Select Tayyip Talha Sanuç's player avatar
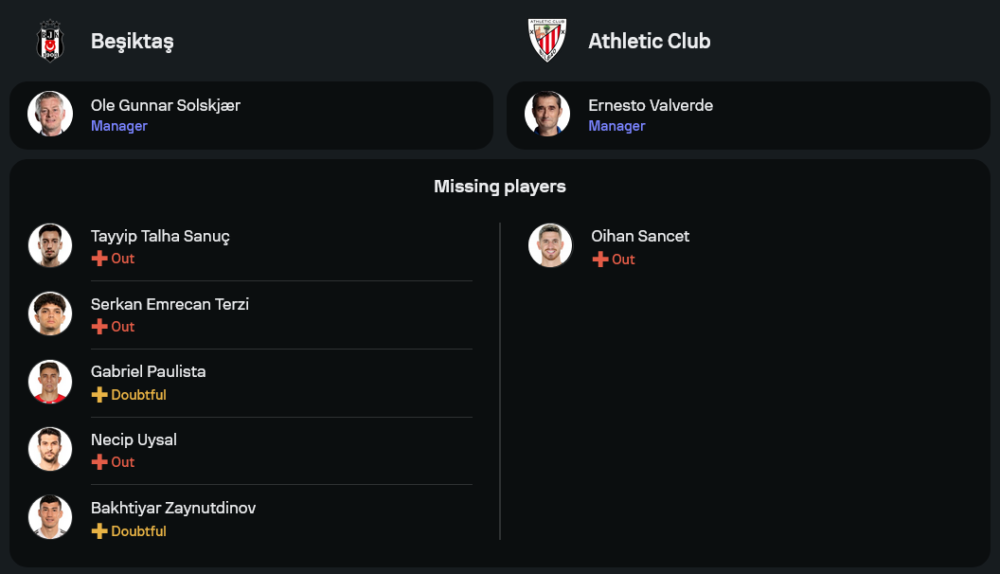The image size is (1000, 574). 50,245
